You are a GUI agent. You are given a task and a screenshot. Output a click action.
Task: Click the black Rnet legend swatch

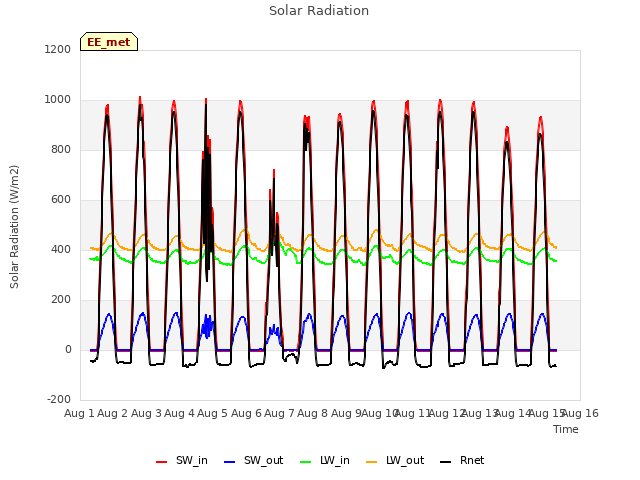[446, 462]
